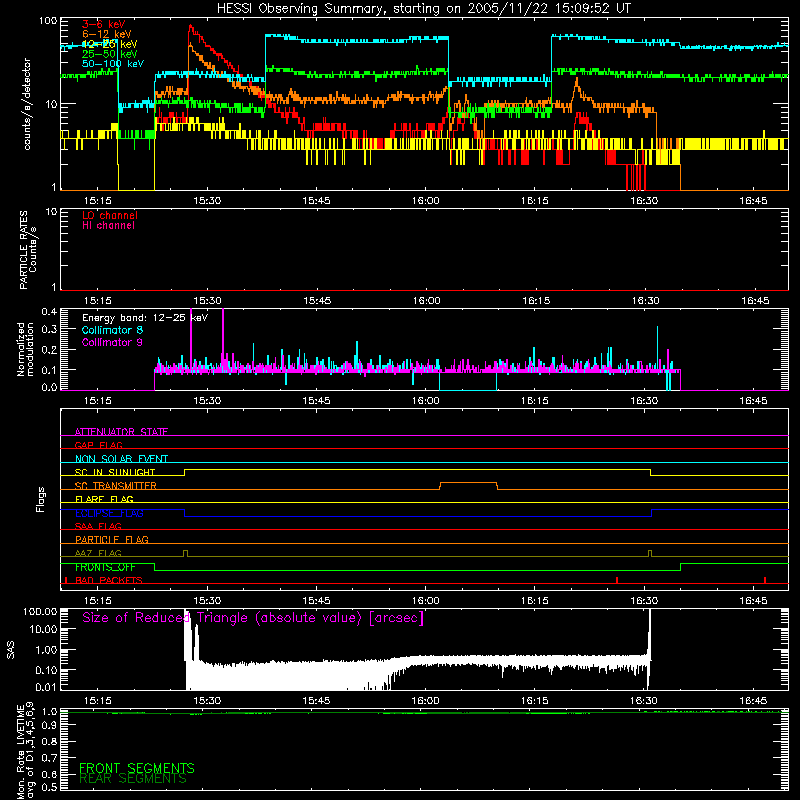Click the 'Normalized modulation' y-axis label

coord(25,349)
